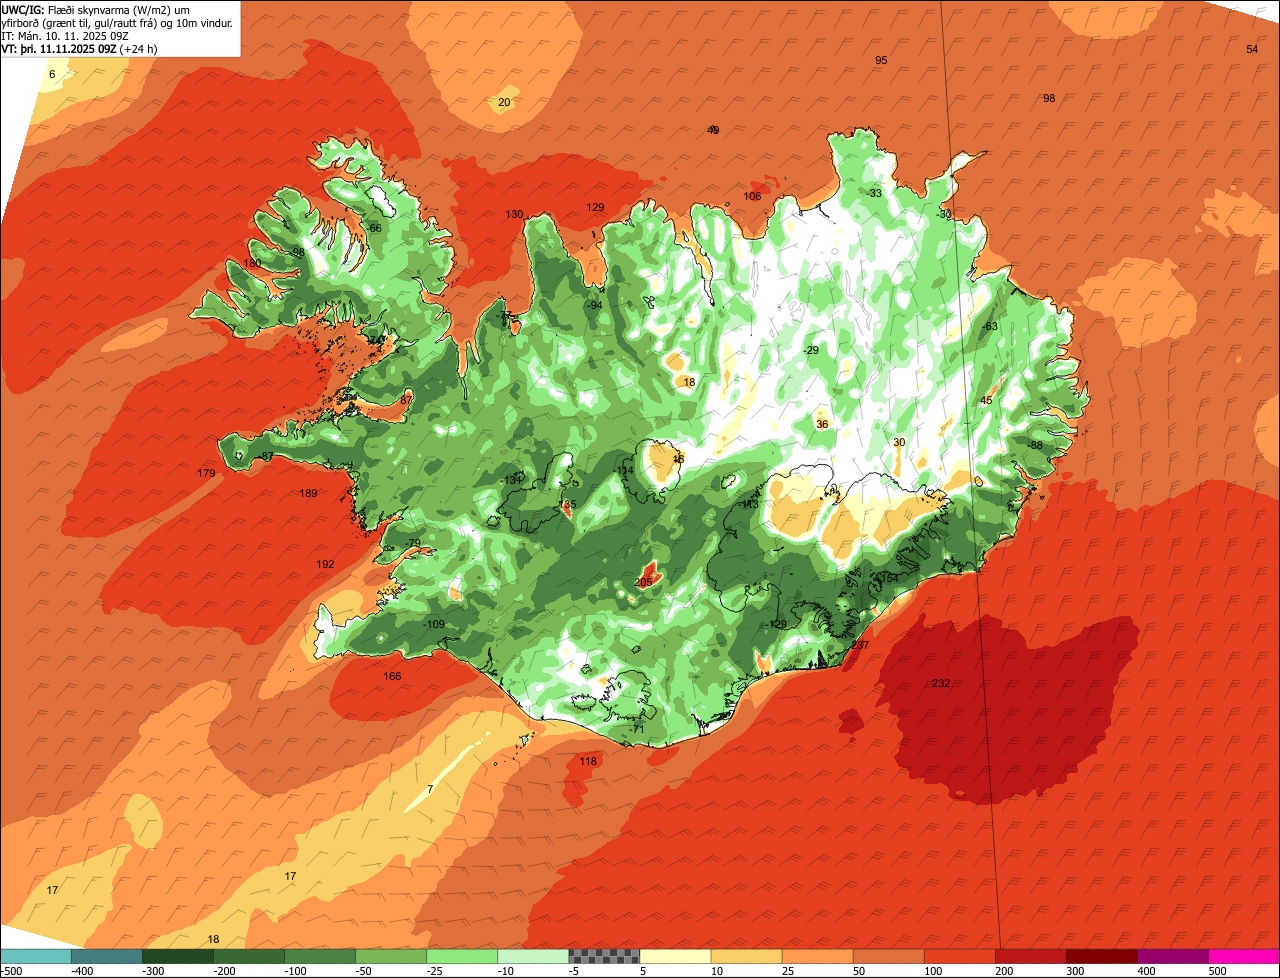This screenshot has height=978, width=1280.
Task: Click the teal legend swatch between -500 and -400
Action: pos(35,956)
